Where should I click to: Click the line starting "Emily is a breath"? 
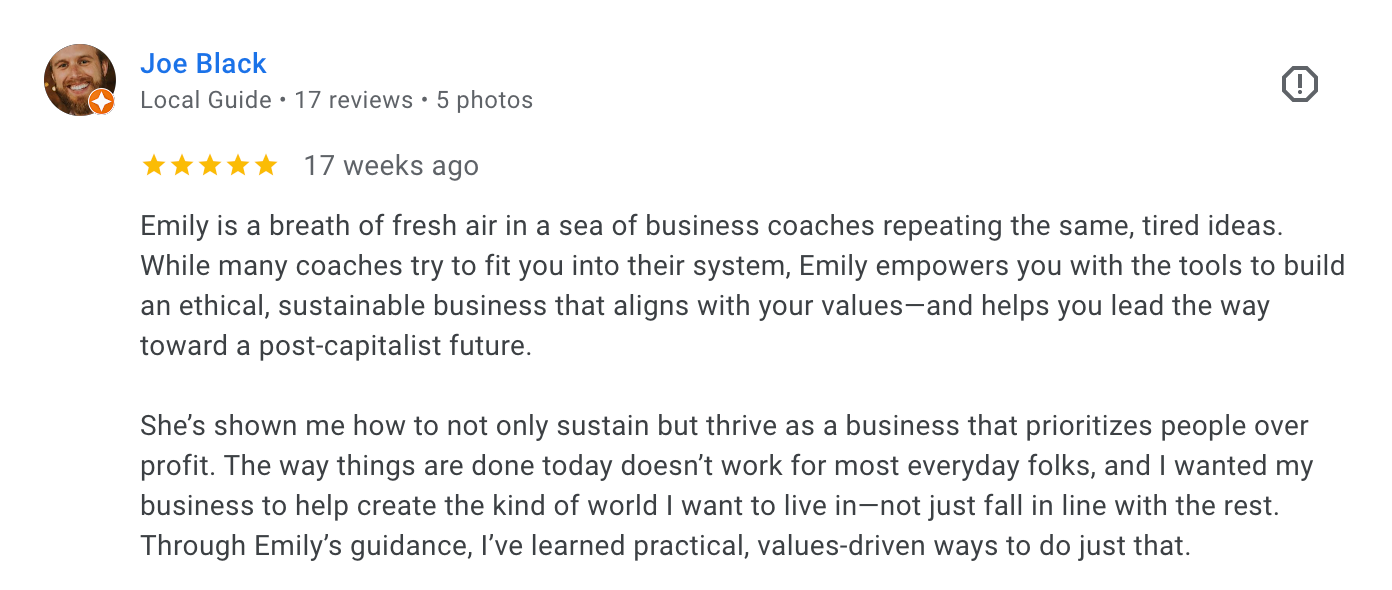[711, 226]
